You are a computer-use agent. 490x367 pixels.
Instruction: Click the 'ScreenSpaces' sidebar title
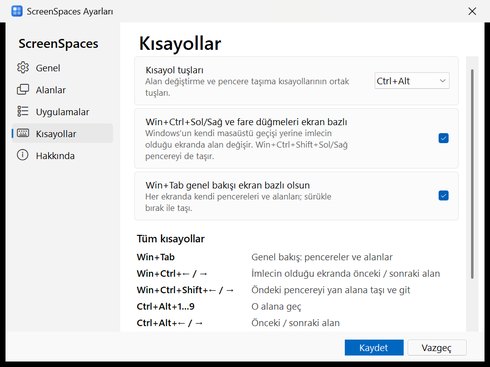click(x=58, y=44)
